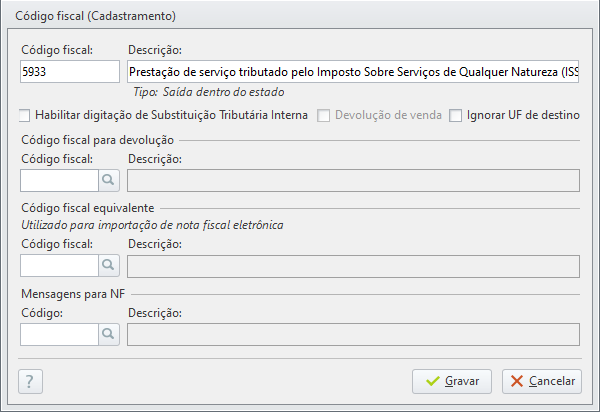Click the devolução Descrição read-only field
This screenshot has width=600, height=412.
pyautogui.click(x=354, y=181)
